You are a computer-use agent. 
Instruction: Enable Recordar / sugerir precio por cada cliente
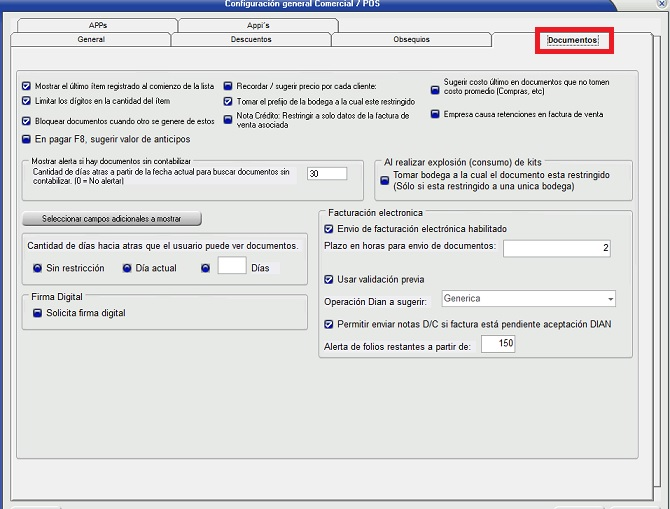click(228, 86)
